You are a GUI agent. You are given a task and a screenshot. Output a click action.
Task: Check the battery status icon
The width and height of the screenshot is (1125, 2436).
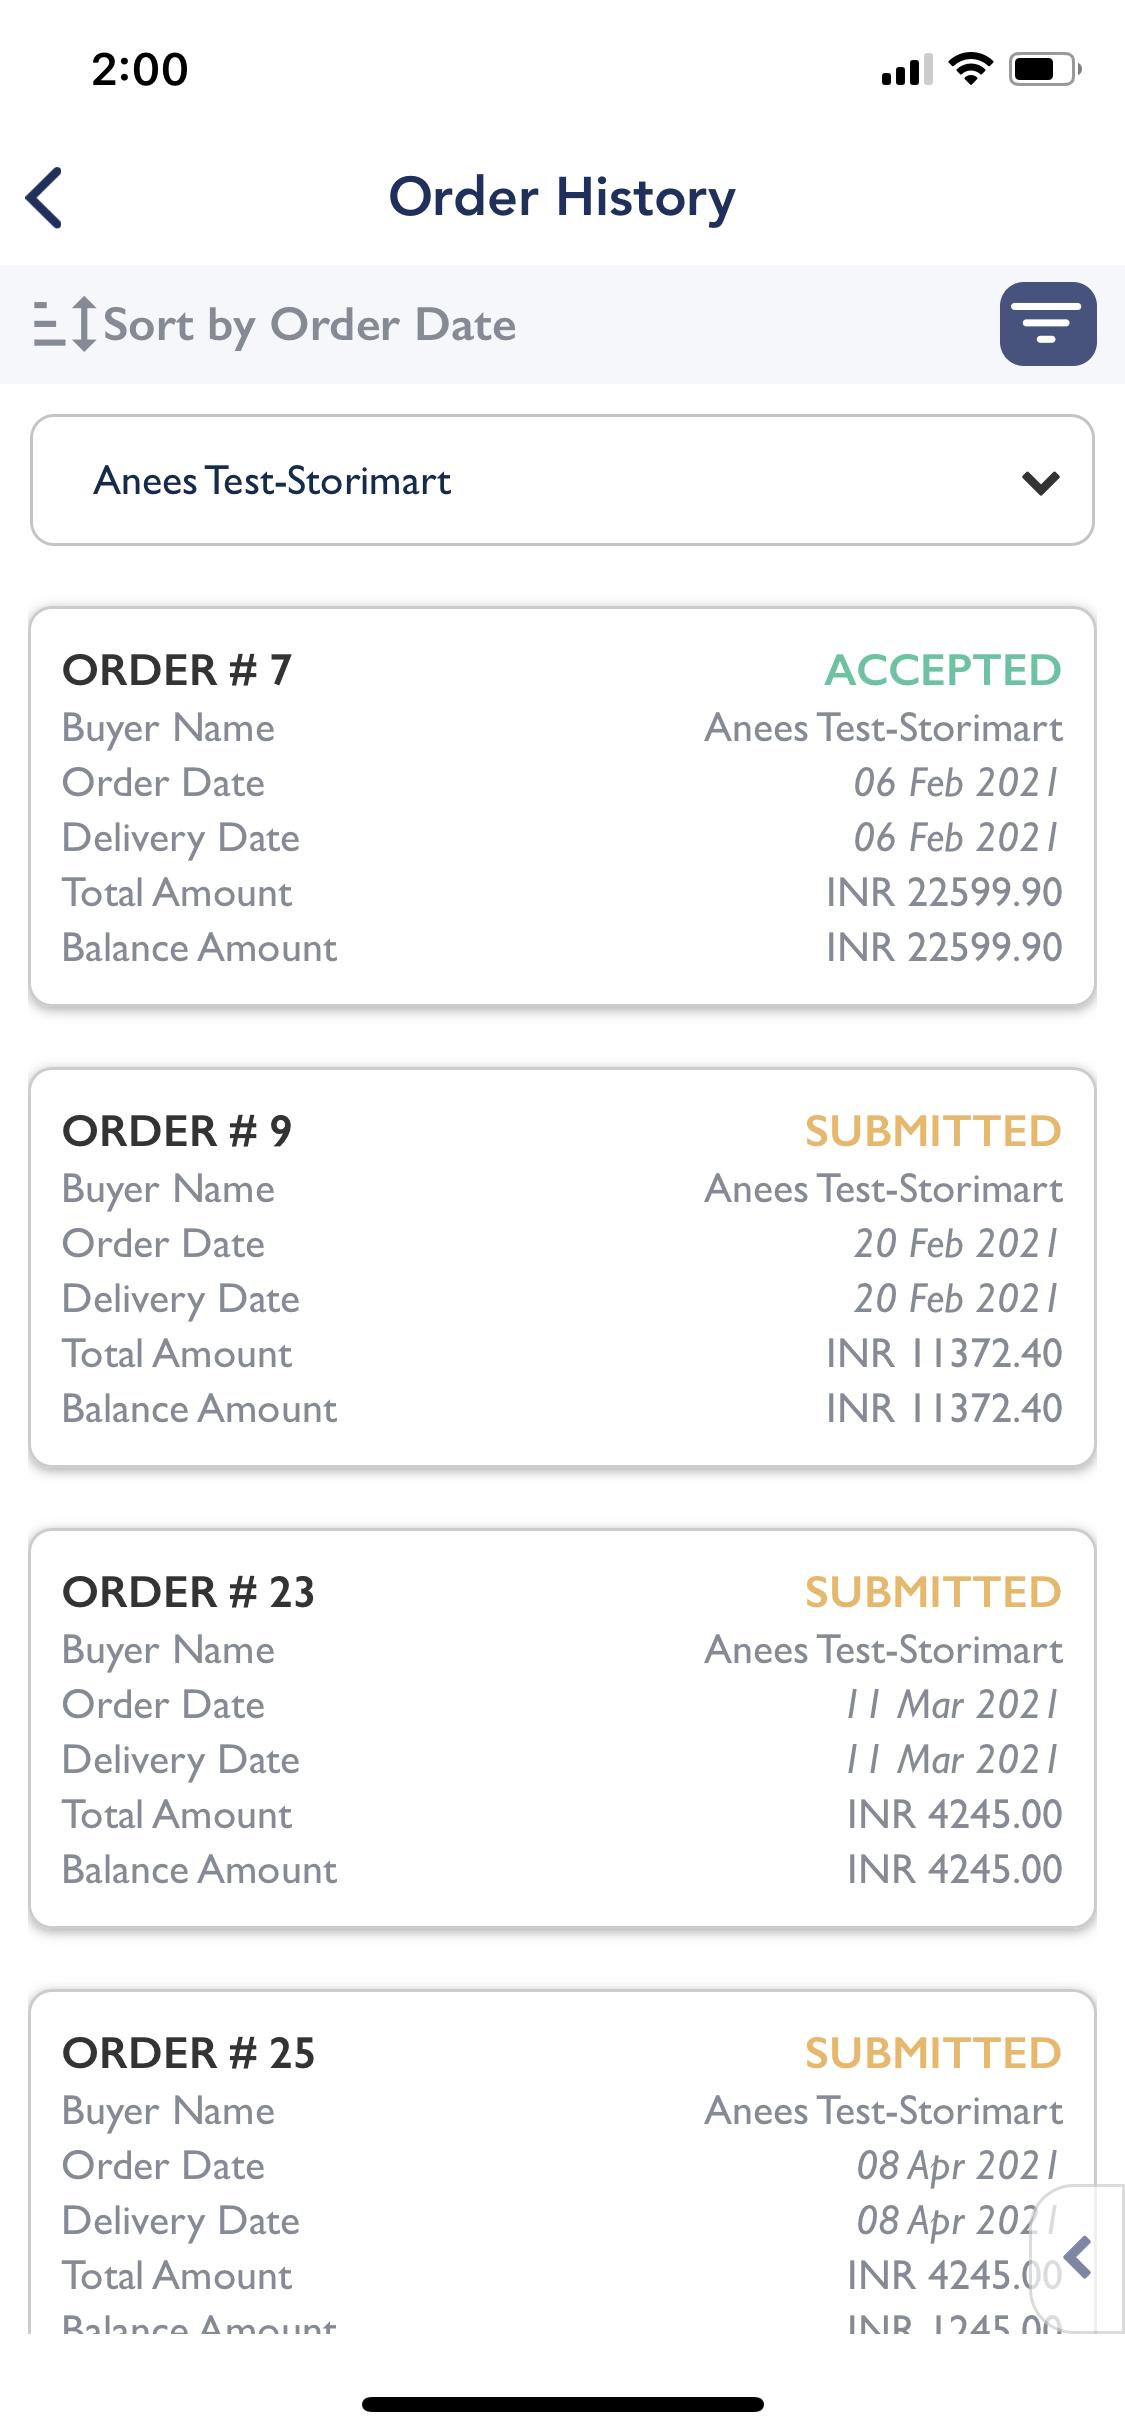click(x=1045, y=69)
